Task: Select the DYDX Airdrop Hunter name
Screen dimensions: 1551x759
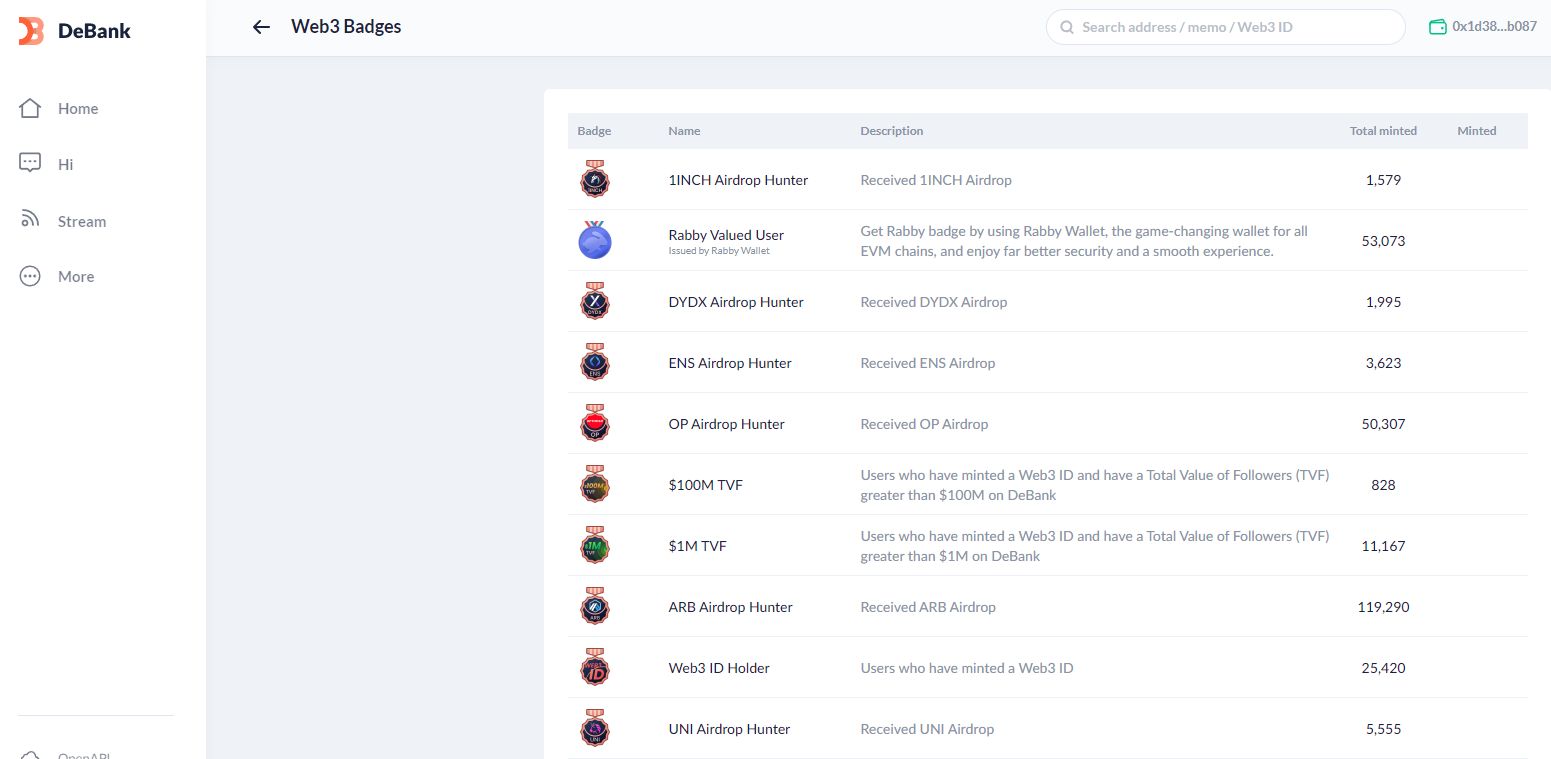Action: [736, 302]
